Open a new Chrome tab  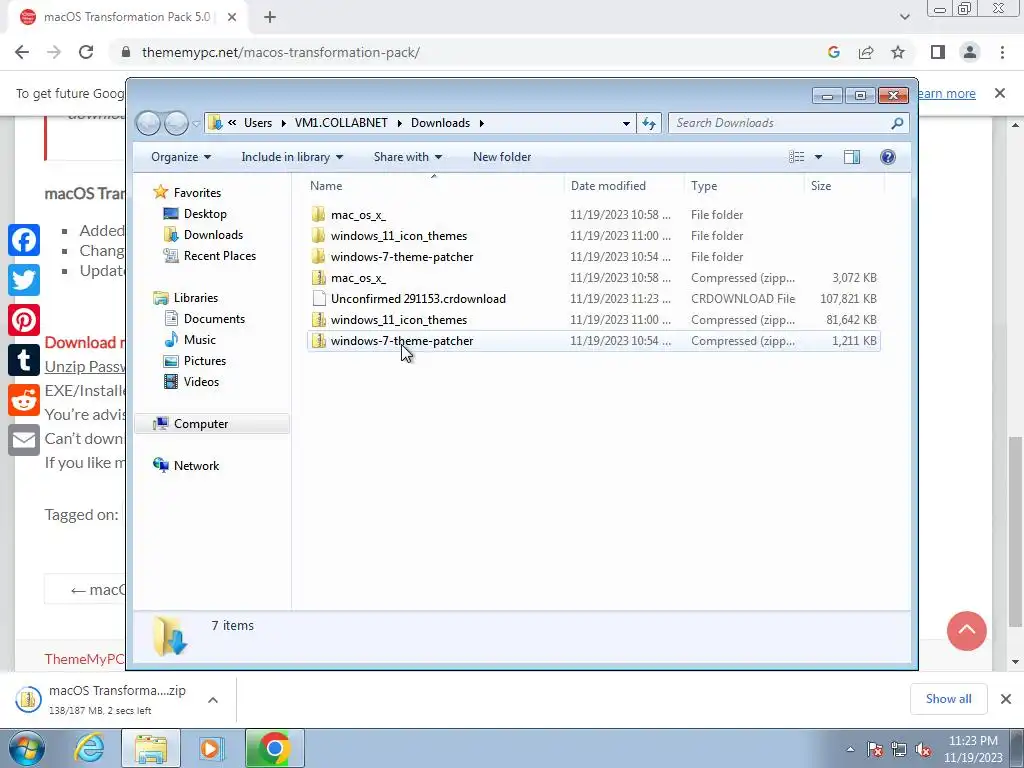point(270,17)
